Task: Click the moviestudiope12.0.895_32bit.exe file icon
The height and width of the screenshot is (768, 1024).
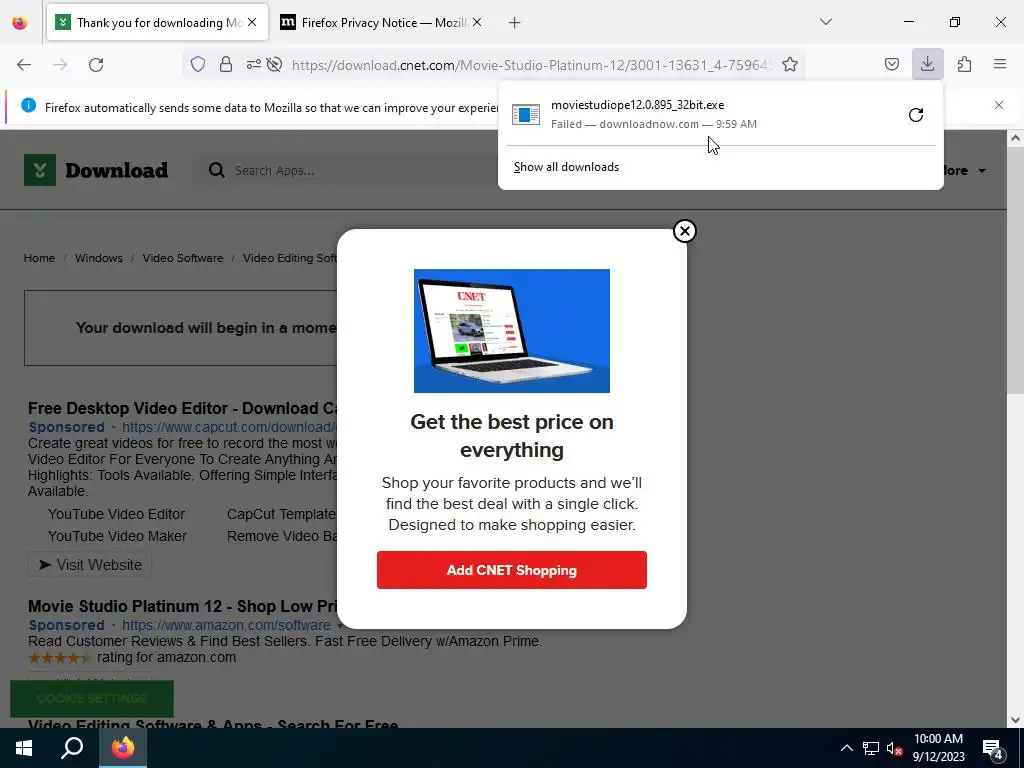Action: click(526, 114)
